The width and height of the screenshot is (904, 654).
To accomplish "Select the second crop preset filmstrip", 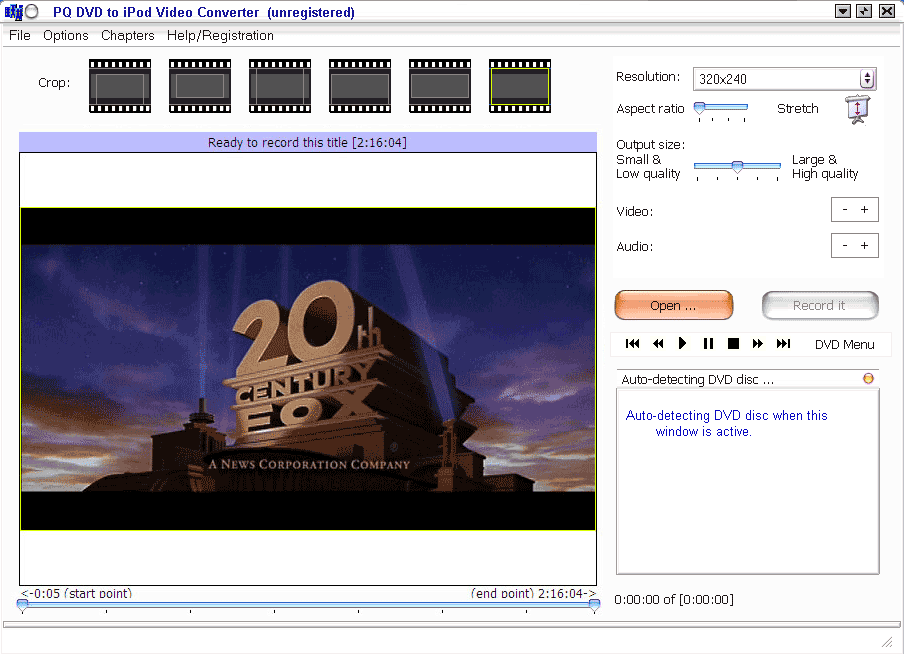I will tap(200, 86).
